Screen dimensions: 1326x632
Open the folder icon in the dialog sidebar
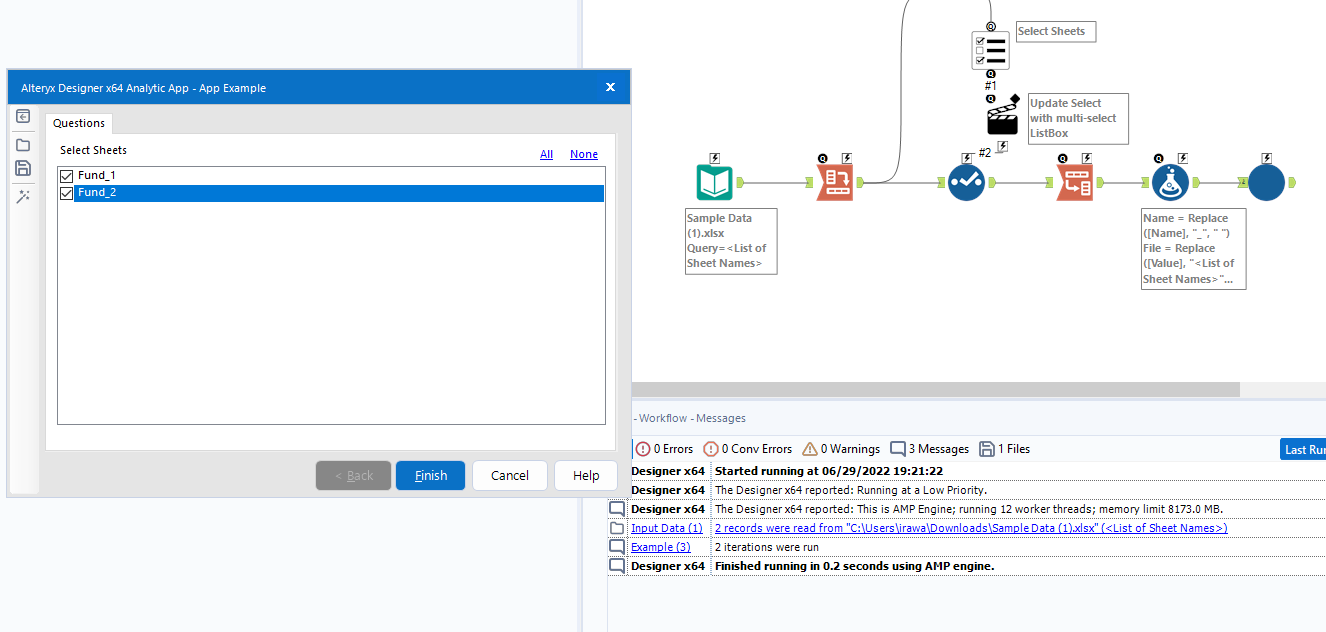[x=22, y=144]
